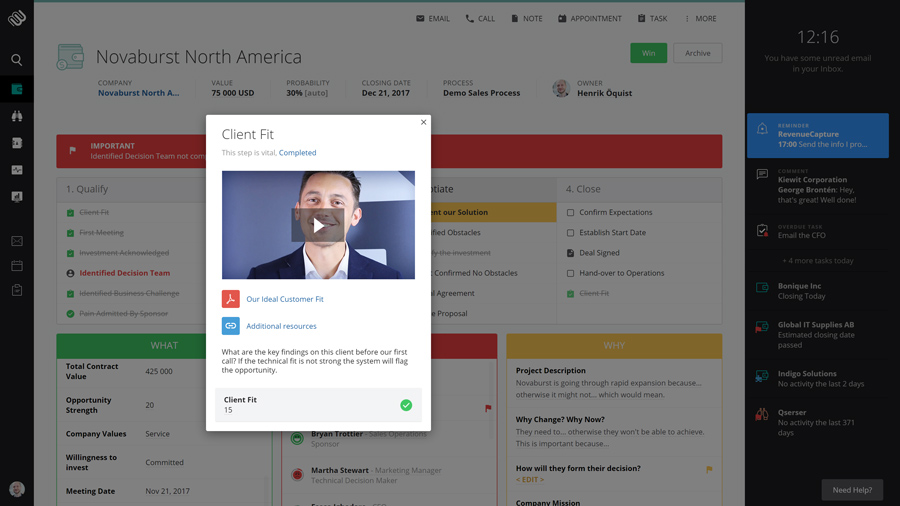Play the Client Fit video
Image resolution: width=900 pixels, height=506 pixels.
point(318,225)
